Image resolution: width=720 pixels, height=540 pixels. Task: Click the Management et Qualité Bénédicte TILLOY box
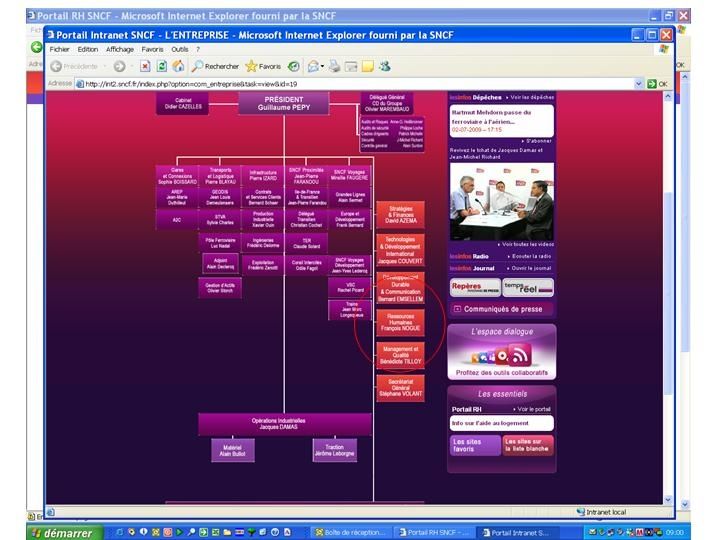pos(400,355)
